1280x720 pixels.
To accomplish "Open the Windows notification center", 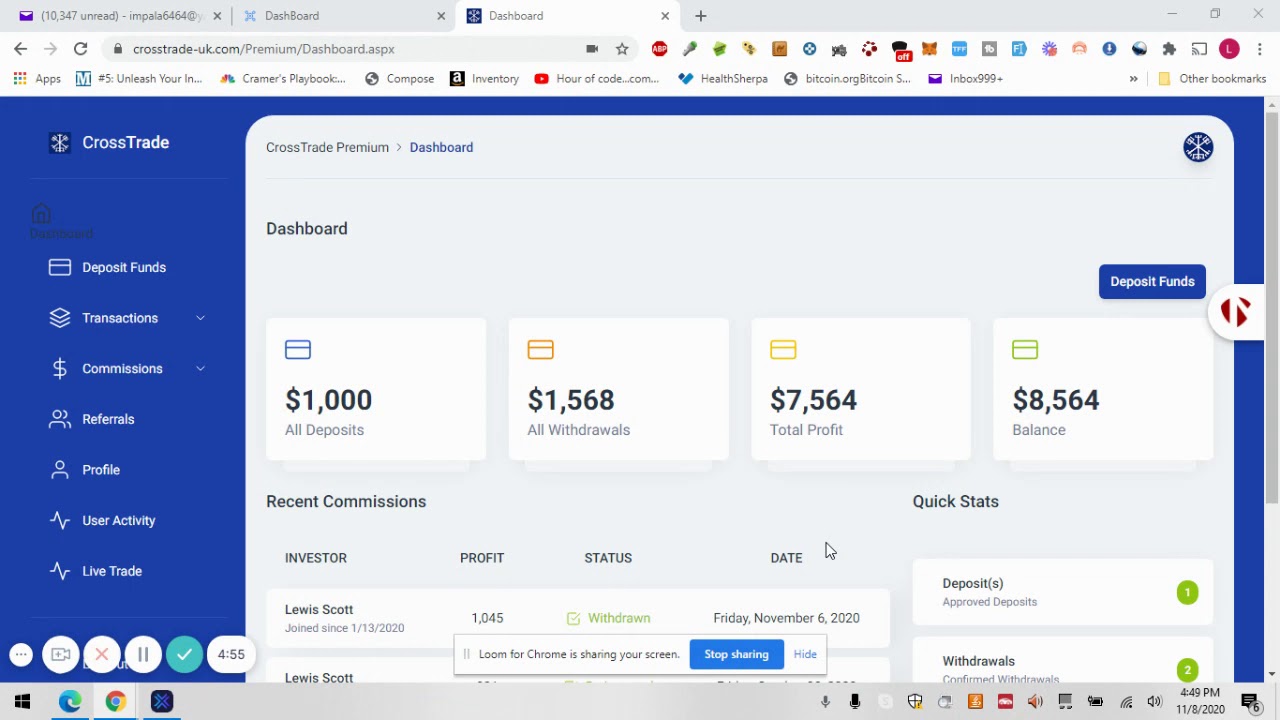I will click(1250, 702).
